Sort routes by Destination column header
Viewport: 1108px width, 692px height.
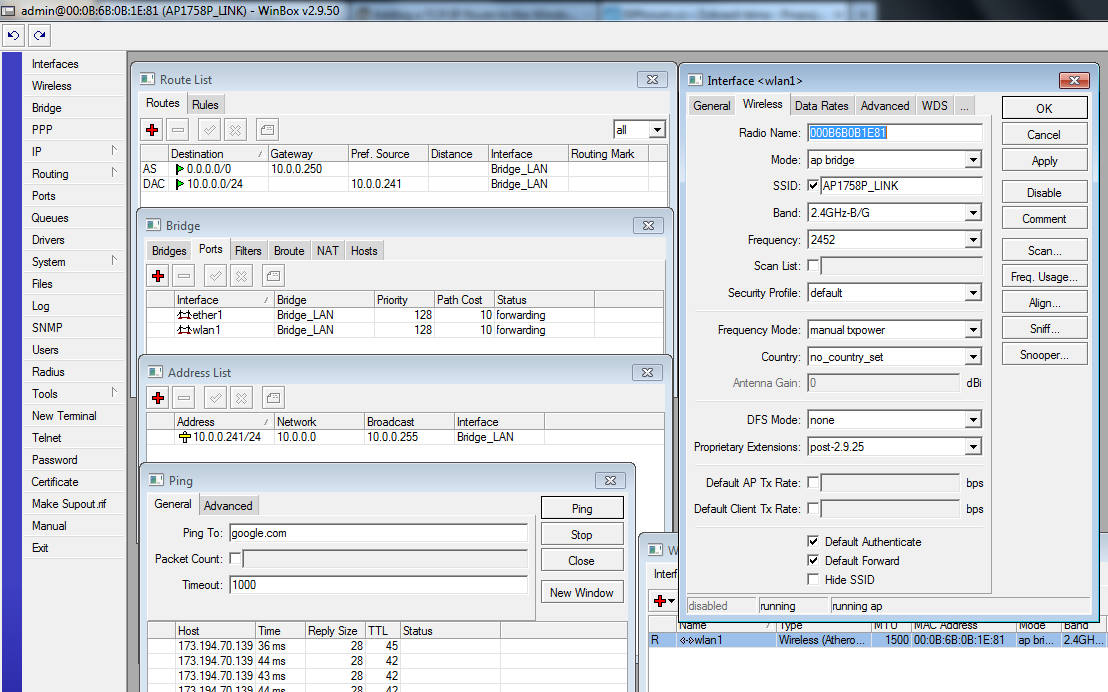click(x=218, y=153)
